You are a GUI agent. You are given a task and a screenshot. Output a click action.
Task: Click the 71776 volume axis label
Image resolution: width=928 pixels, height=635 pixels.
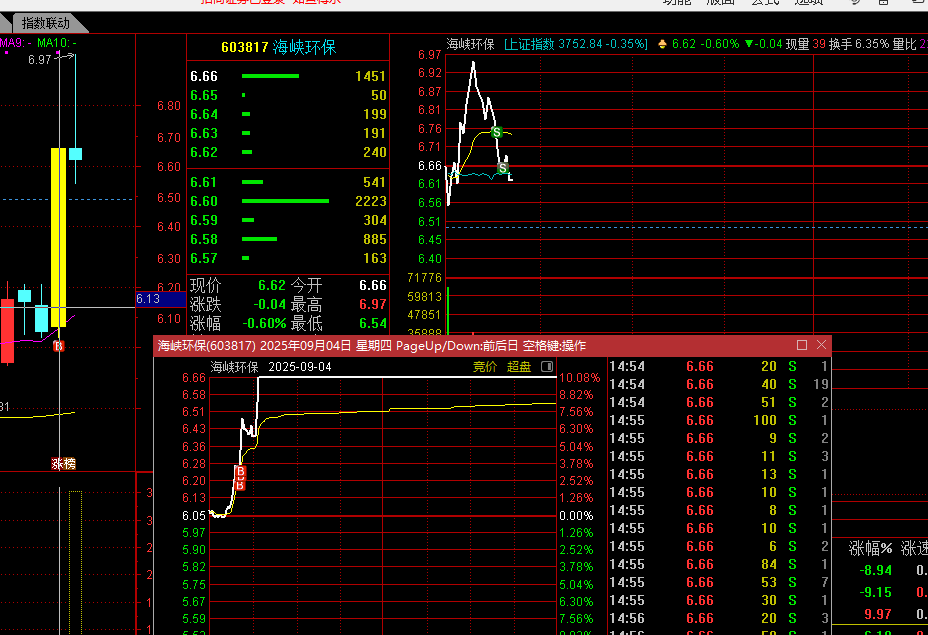tap(424, 278)
